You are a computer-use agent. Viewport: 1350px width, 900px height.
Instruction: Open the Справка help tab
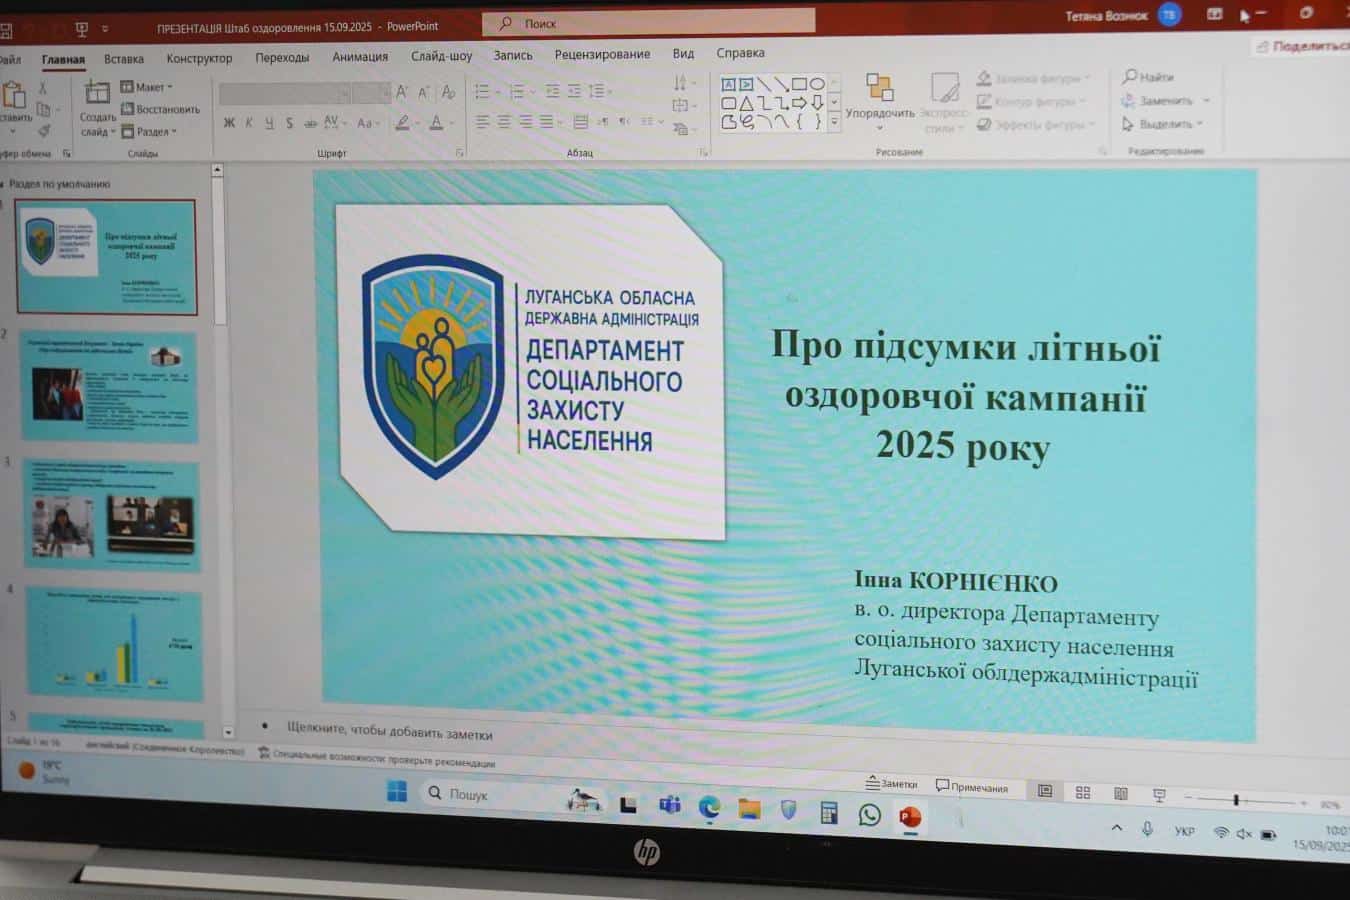click(x=740, y=53)
